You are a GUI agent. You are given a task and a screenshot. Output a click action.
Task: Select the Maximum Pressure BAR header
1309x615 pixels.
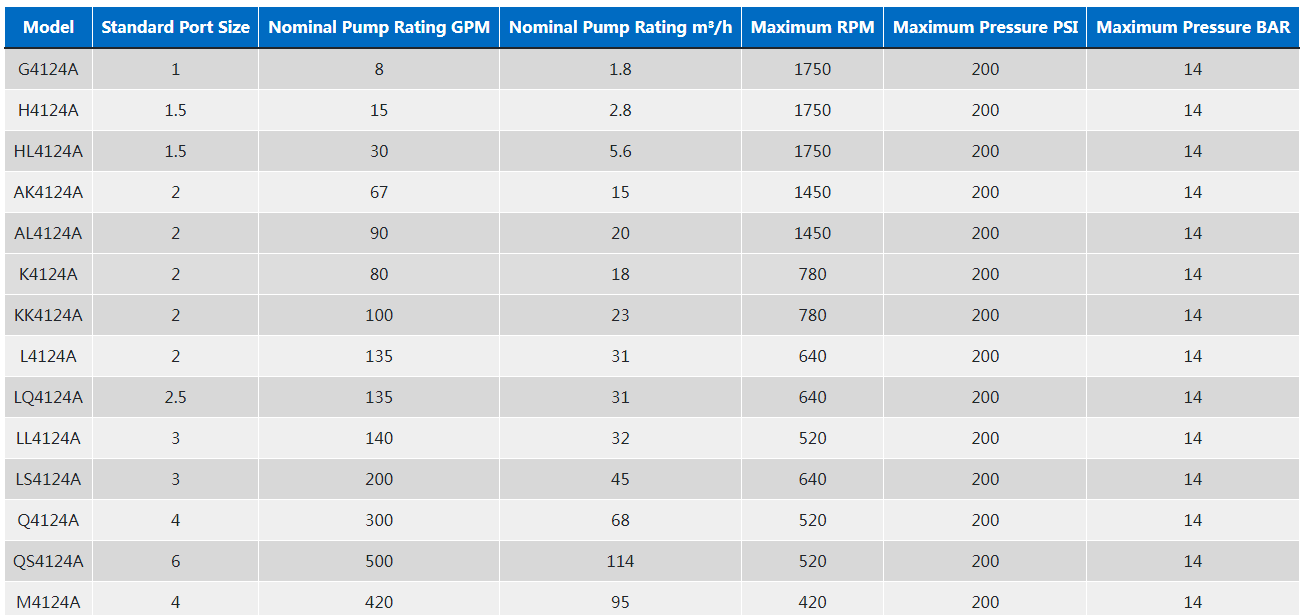tap(1193, 27)
